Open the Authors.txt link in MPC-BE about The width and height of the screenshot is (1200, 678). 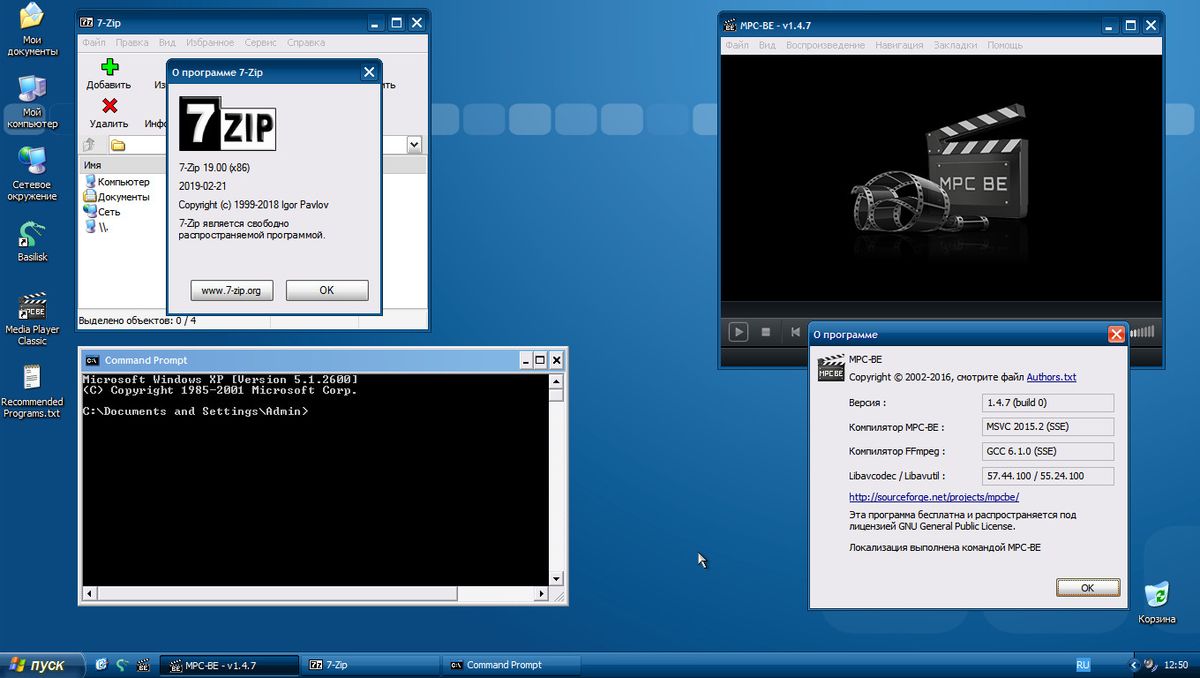pos(1050,377)
